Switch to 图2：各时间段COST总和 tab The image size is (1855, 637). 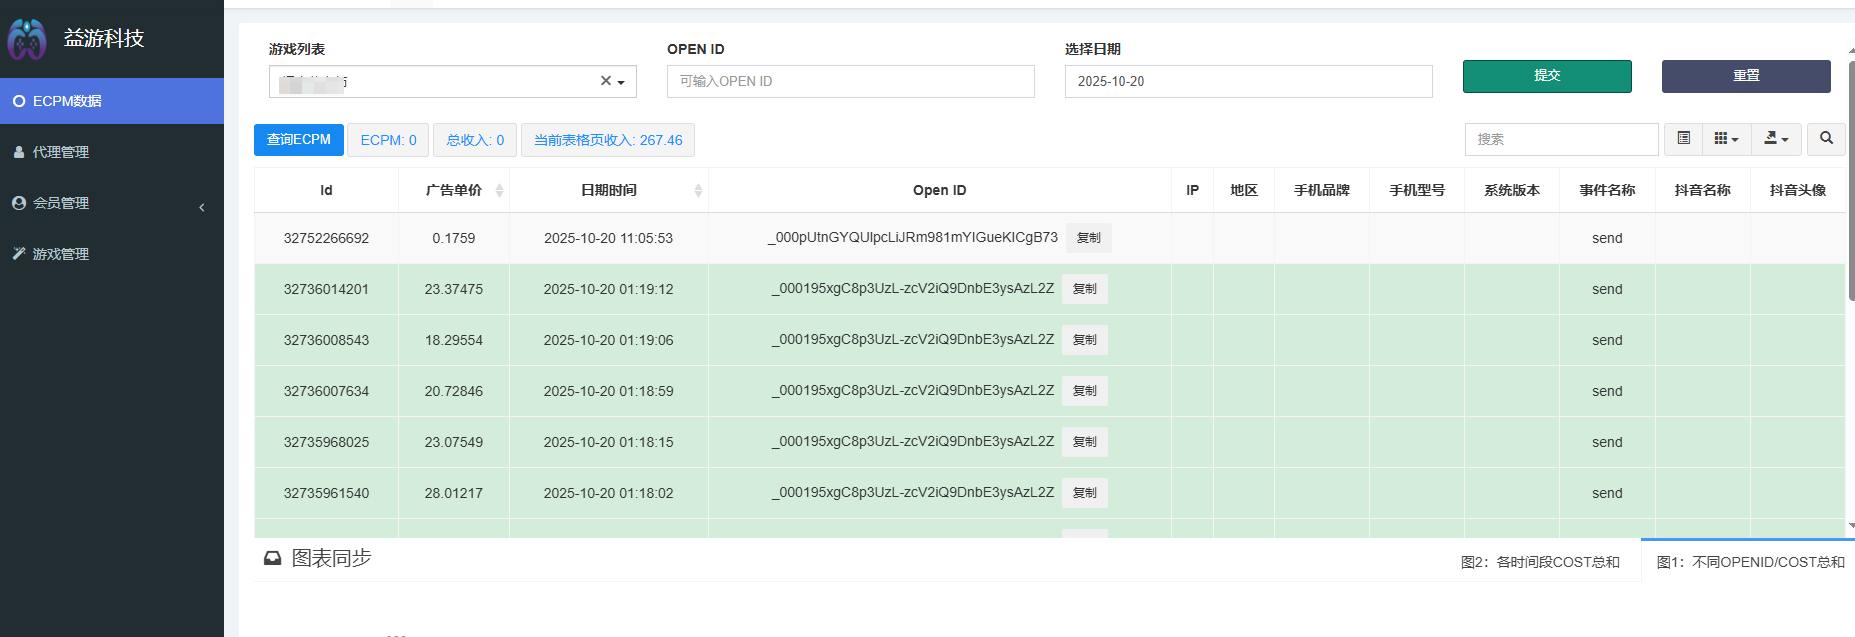(1539, 562)
